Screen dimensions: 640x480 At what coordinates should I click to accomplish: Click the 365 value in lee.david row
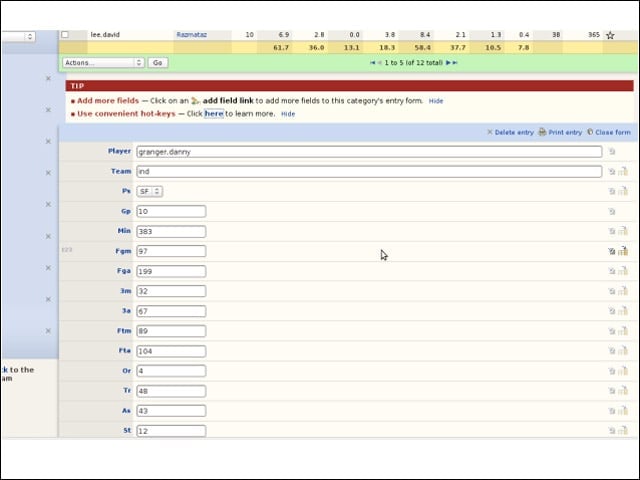(x=594, y=35)
